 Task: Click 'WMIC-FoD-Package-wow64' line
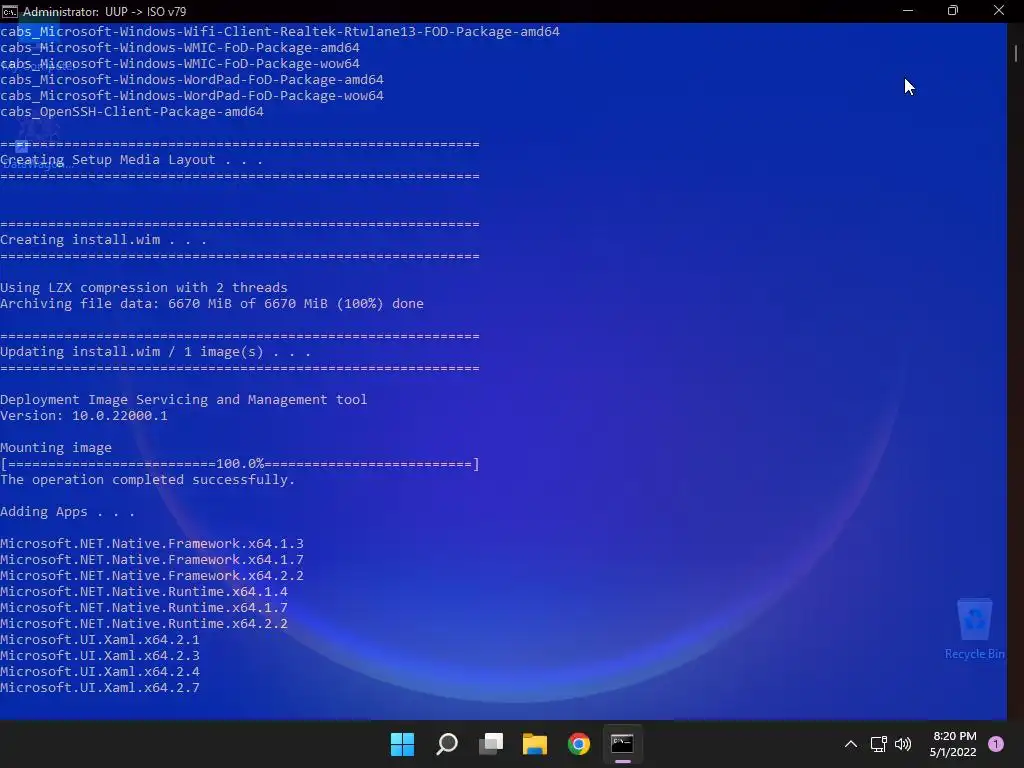coord(180,63)
